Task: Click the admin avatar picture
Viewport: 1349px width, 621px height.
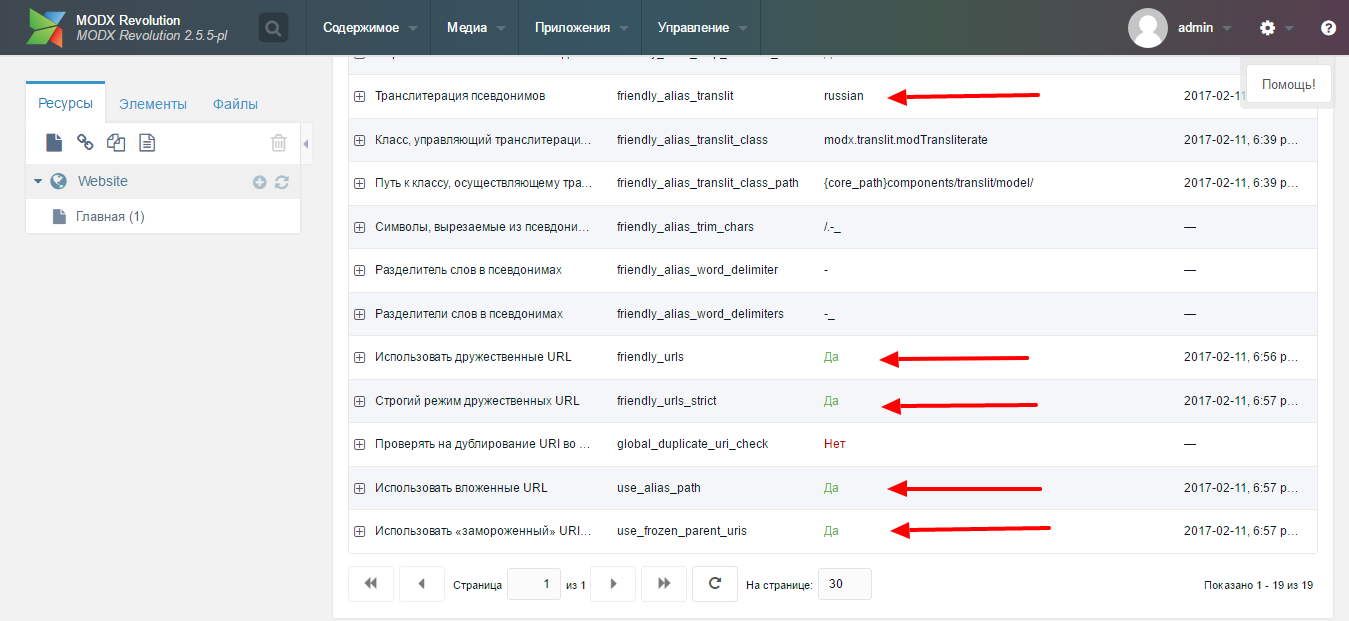Action: [x=1148, y=28]
